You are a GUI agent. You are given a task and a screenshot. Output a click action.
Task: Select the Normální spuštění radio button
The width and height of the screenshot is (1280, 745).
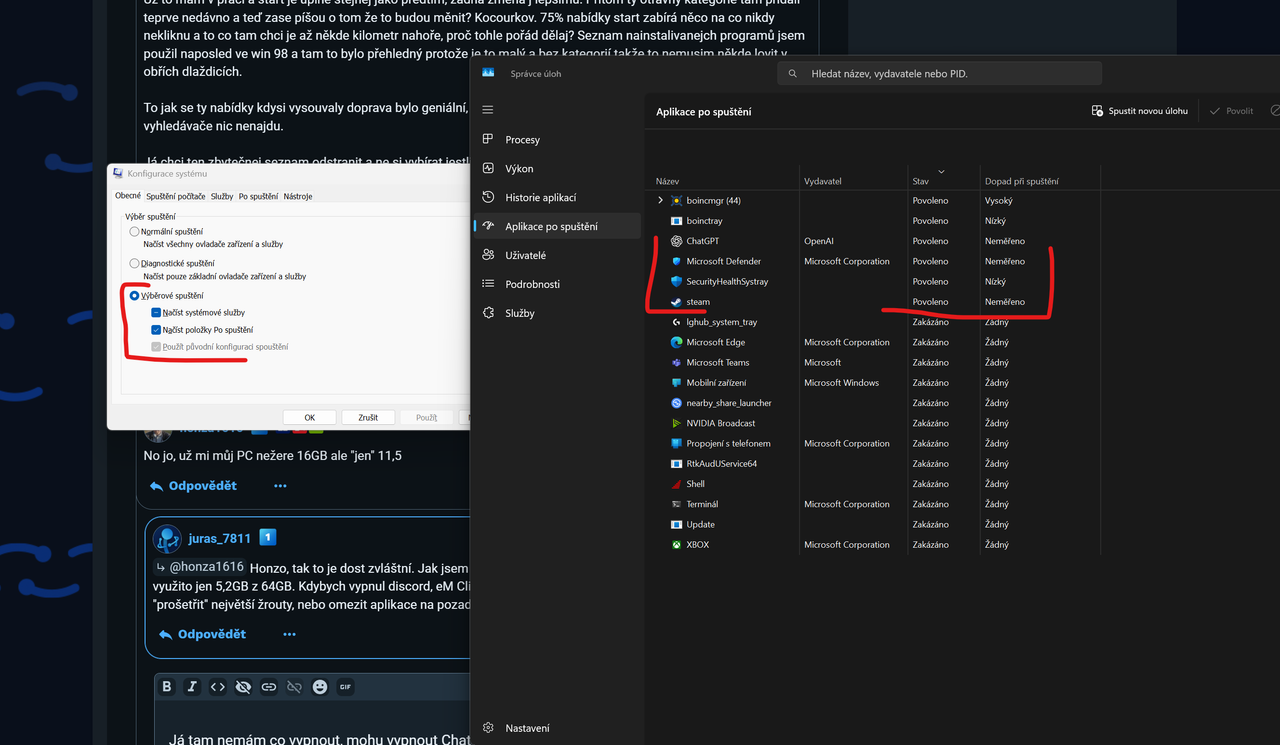(x=135, y=232)
